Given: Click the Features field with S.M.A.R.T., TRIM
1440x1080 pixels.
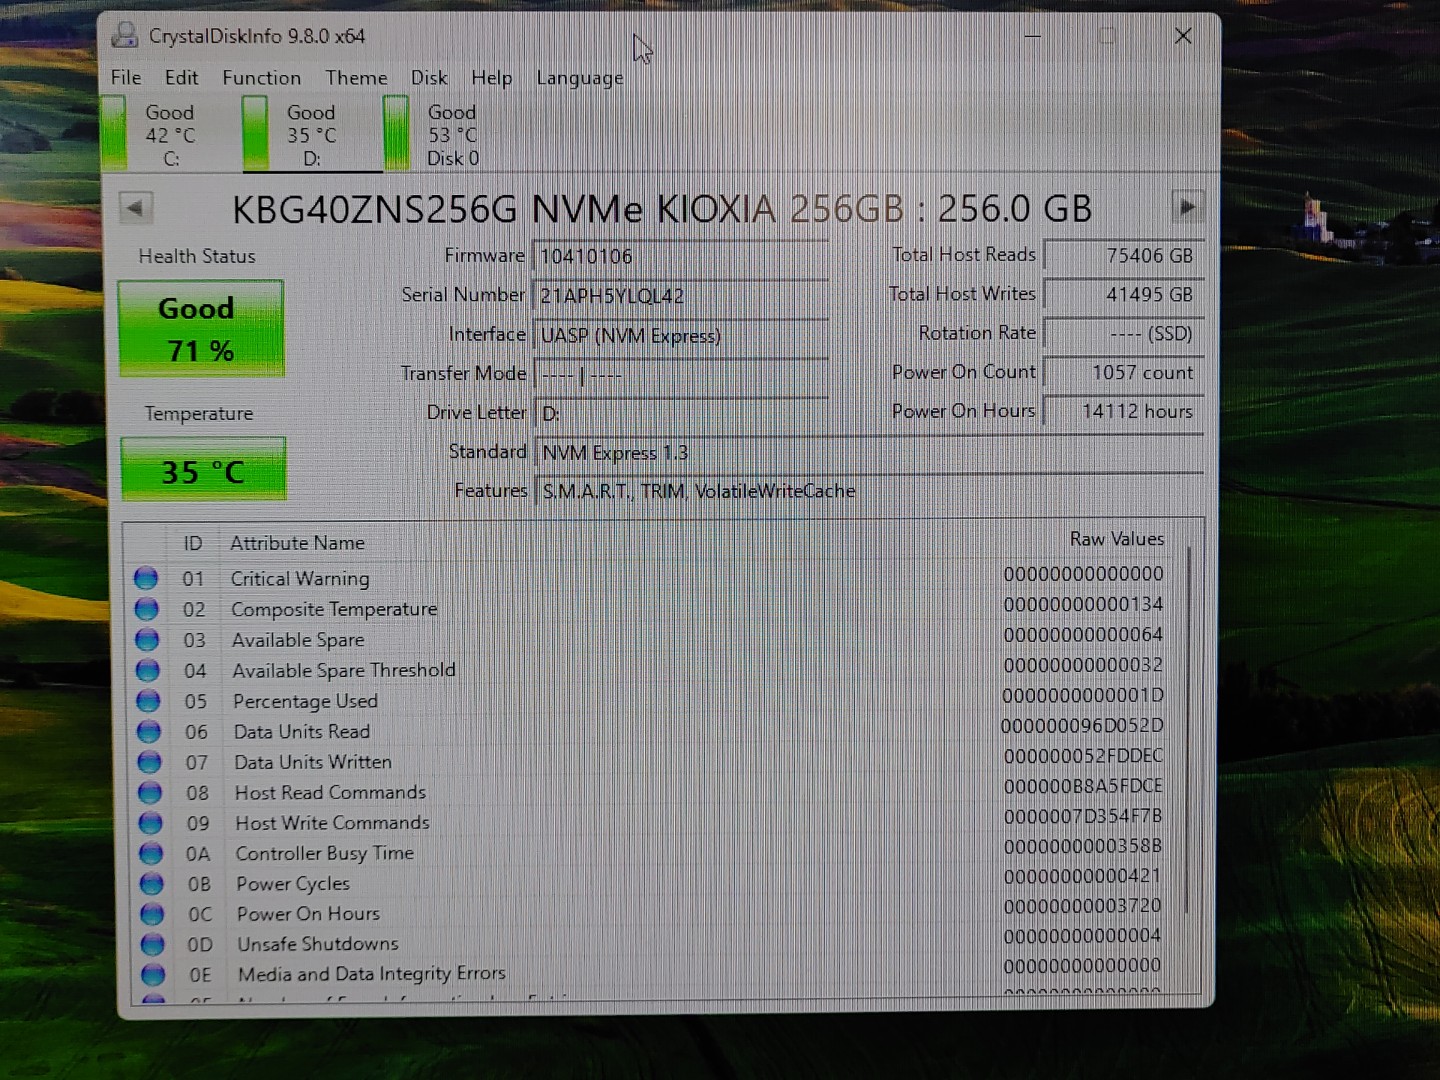Looking at the screenshot, I should click(869, 491).
